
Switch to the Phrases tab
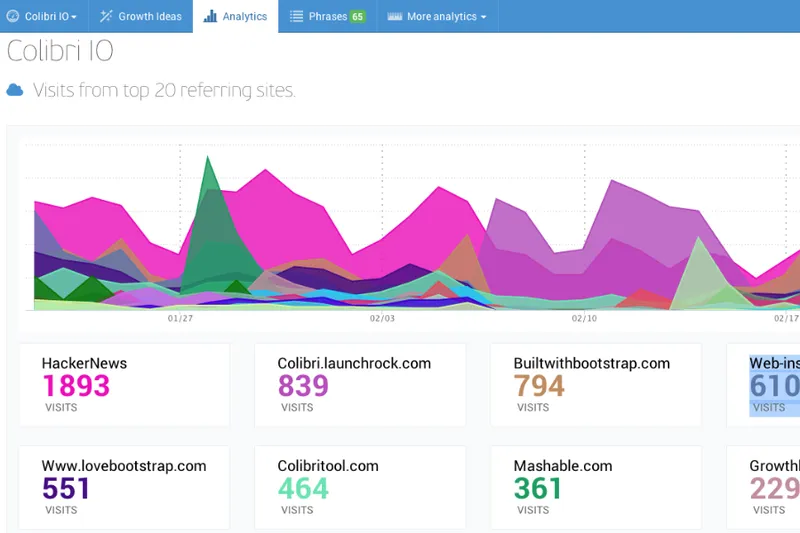(327, 16)
